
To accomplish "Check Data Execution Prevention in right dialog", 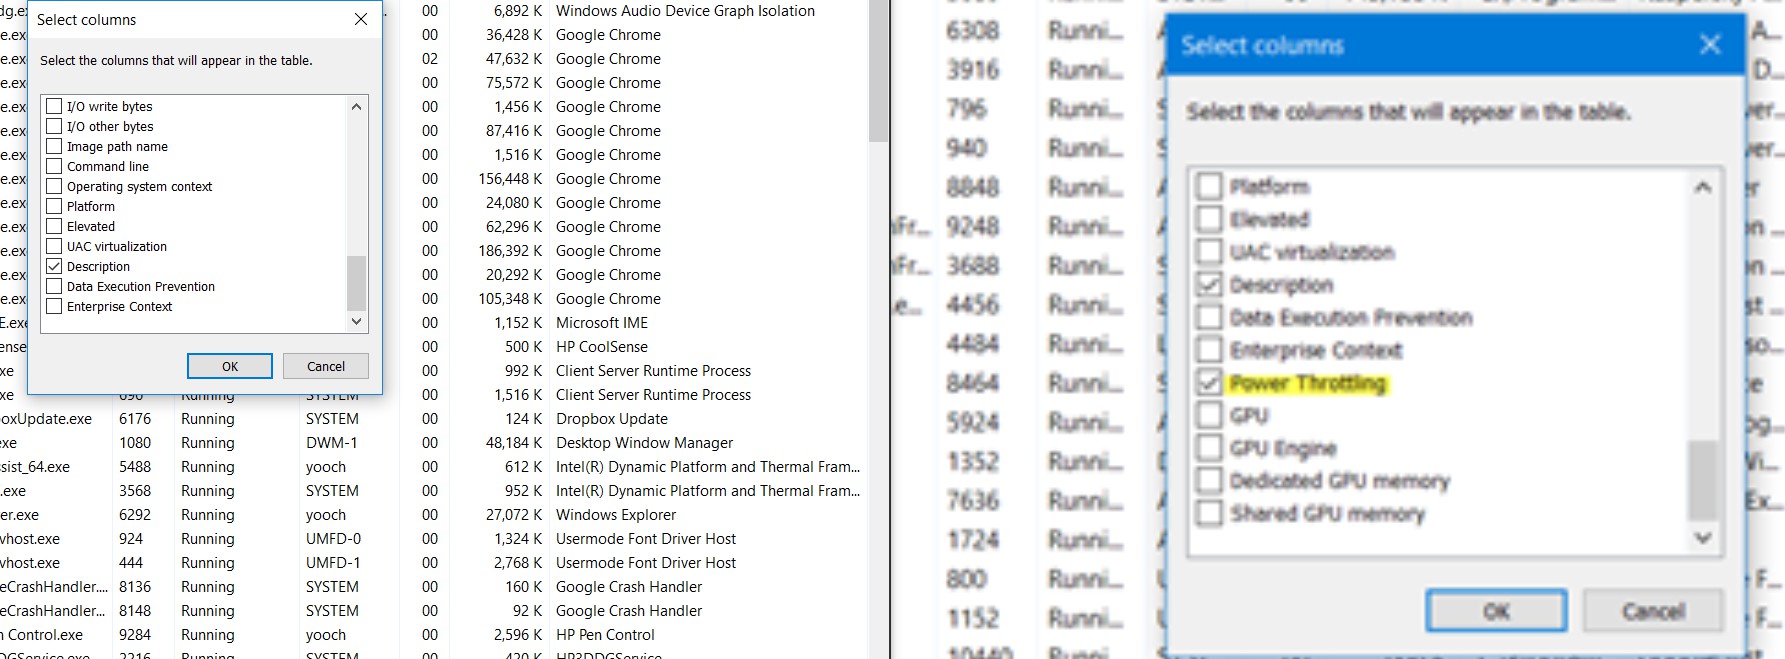I will point(1209,317).
